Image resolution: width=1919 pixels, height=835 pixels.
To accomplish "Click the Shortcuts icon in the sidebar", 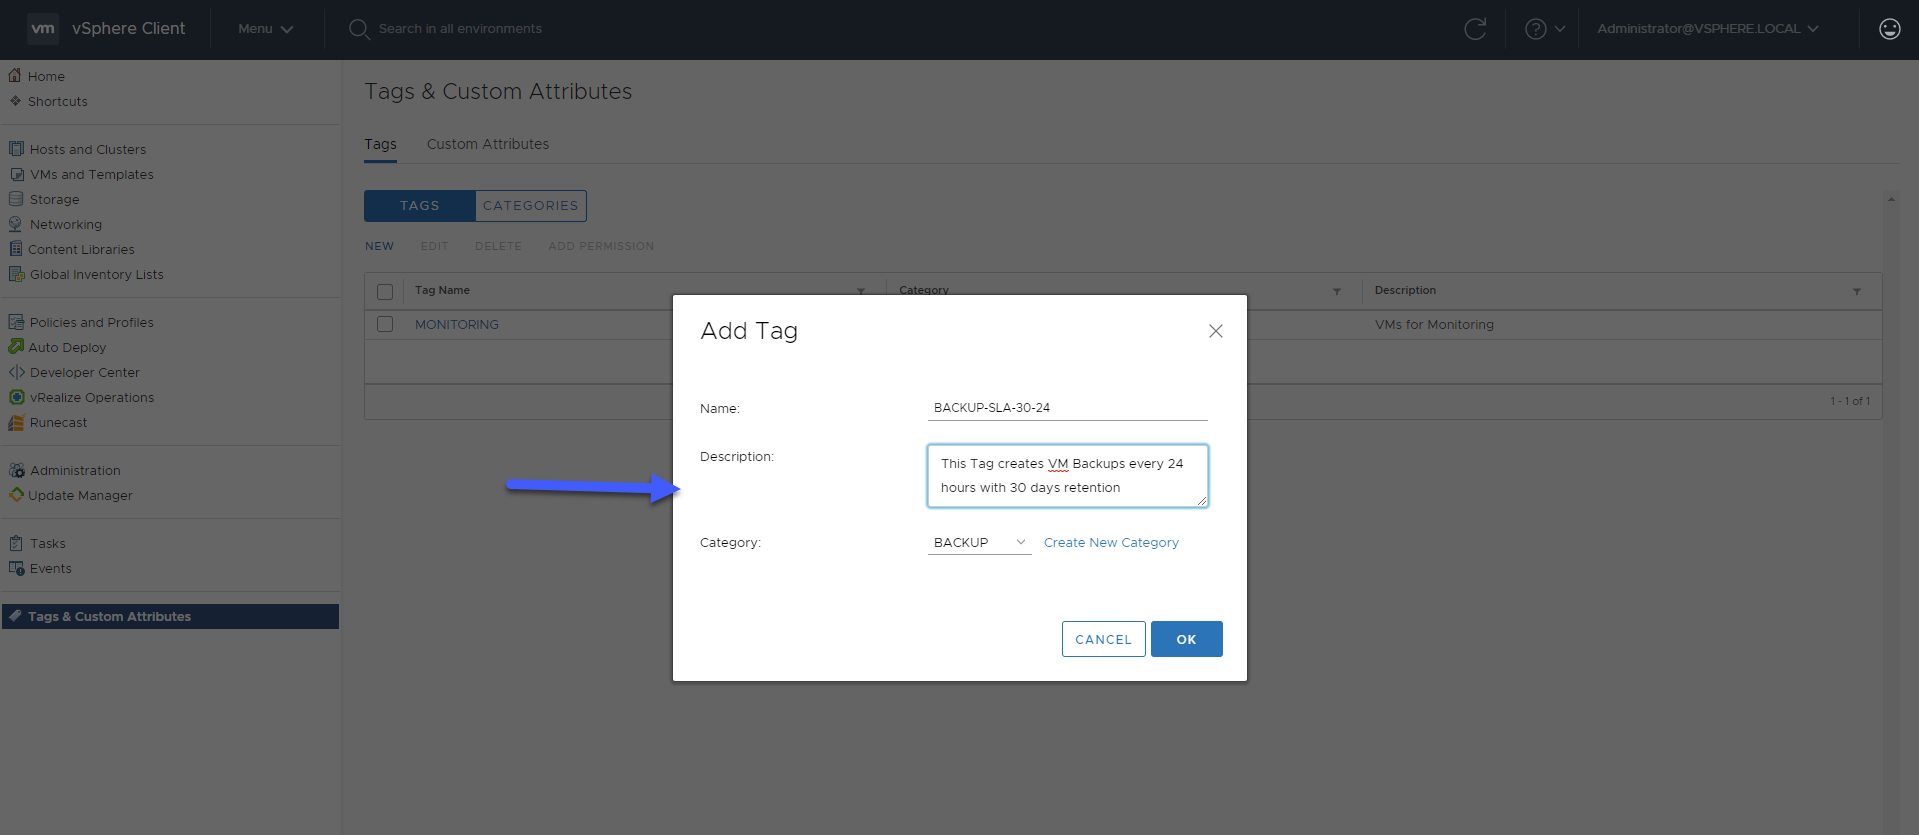I will (x=15, y=101).
